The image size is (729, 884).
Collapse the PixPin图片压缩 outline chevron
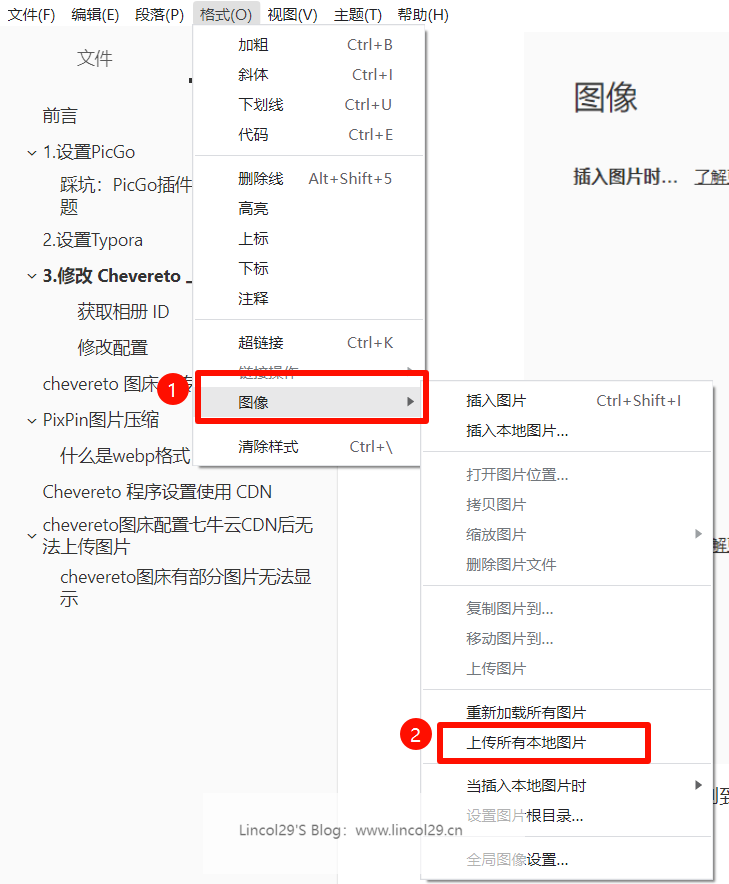tap(31, 421)
